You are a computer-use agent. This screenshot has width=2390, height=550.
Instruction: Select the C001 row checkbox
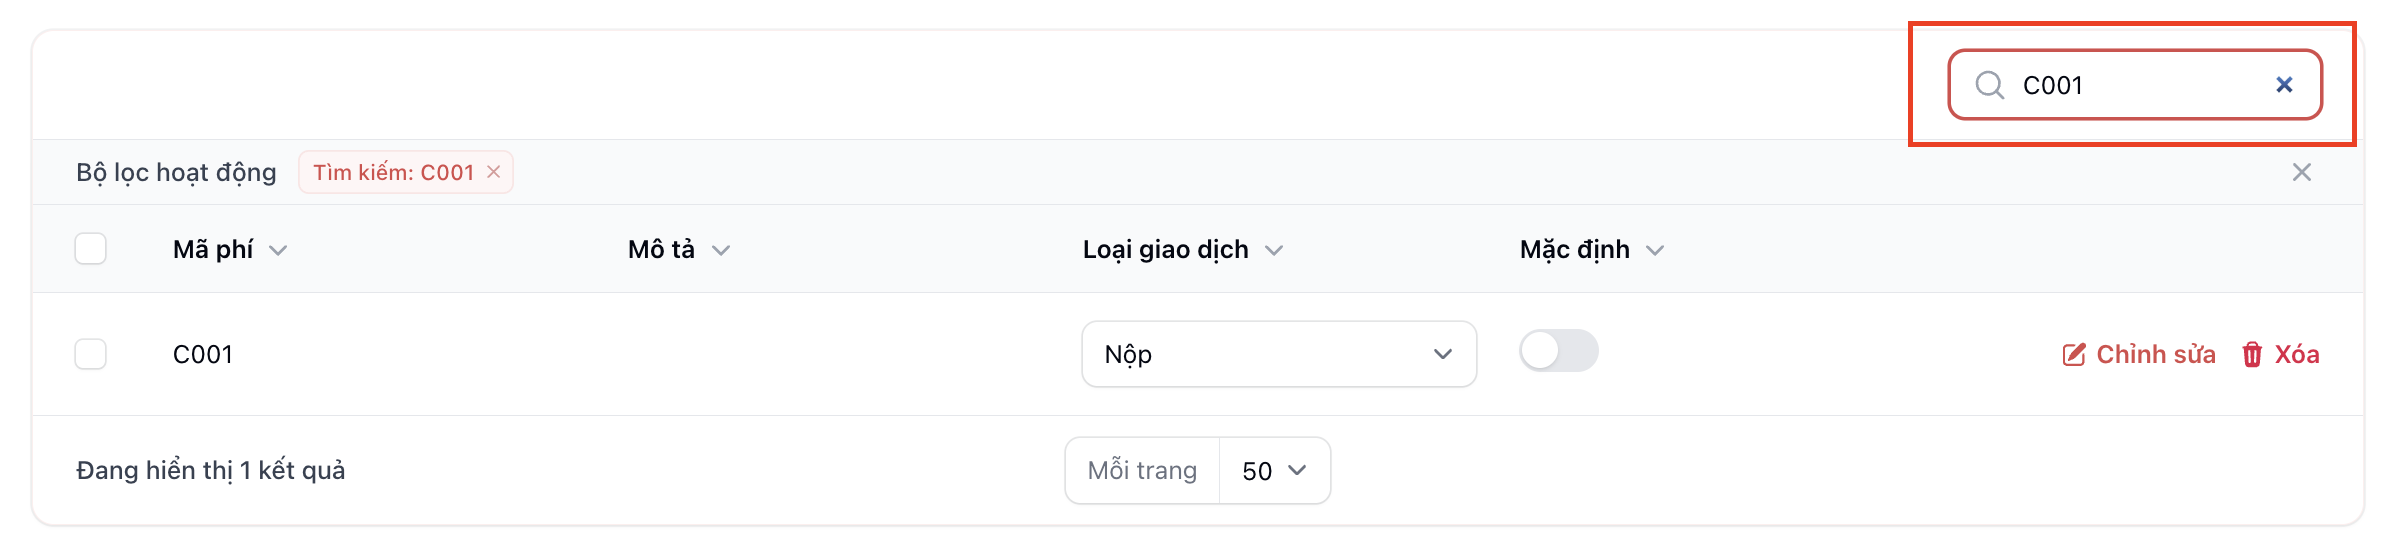pyautogui.click(x=91, y=354)
